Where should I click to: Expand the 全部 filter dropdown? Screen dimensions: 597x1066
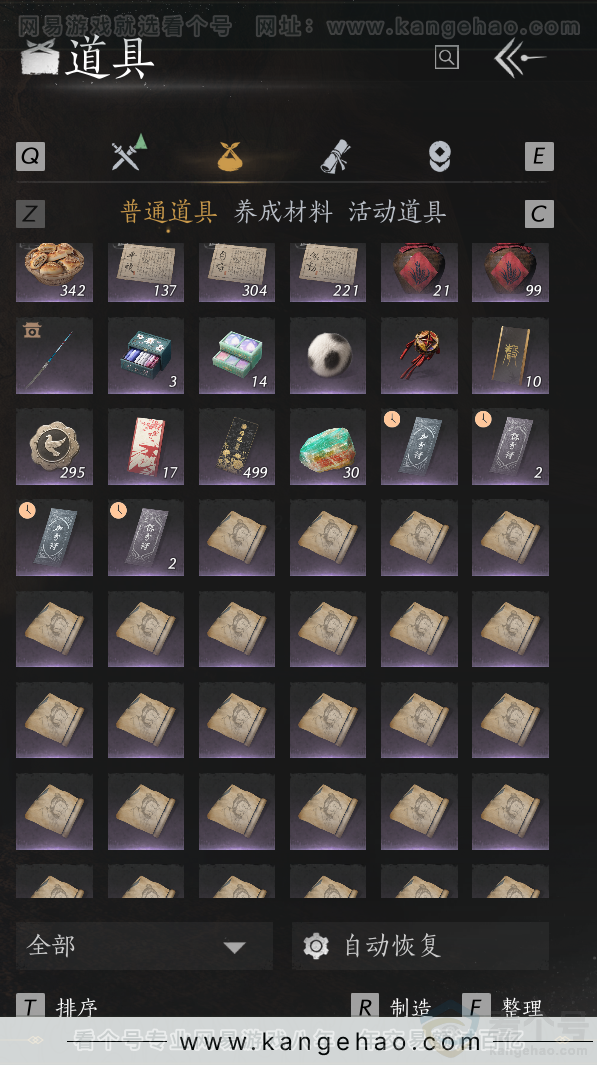tap(144, 946)
